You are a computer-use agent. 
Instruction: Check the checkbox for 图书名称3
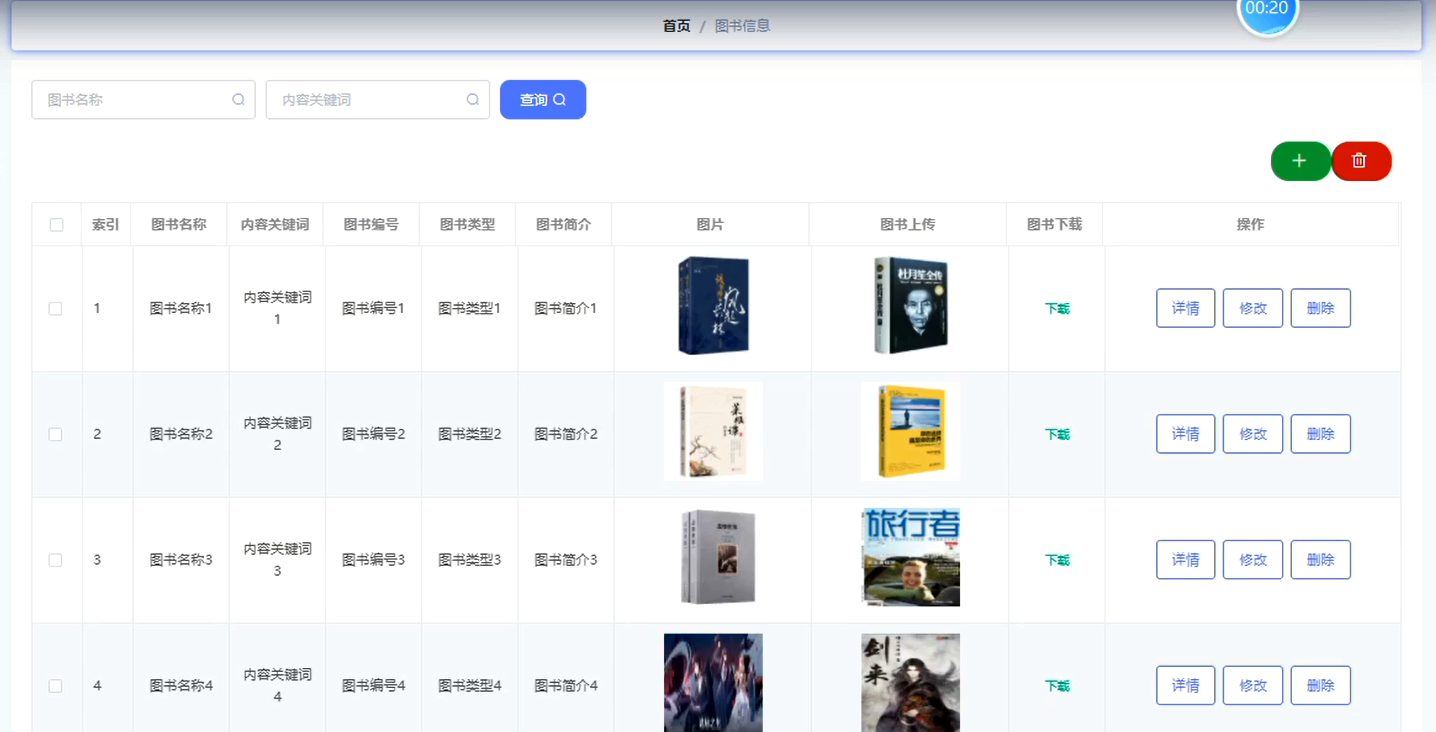[x=56, y=559]
